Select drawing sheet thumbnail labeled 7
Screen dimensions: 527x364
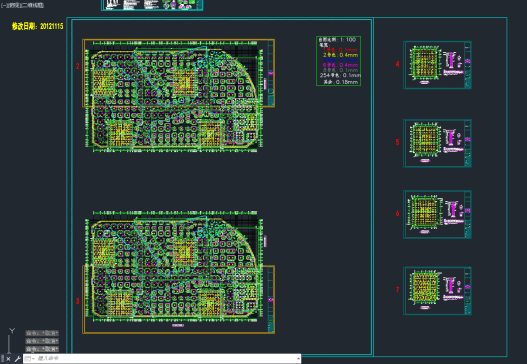437,291
